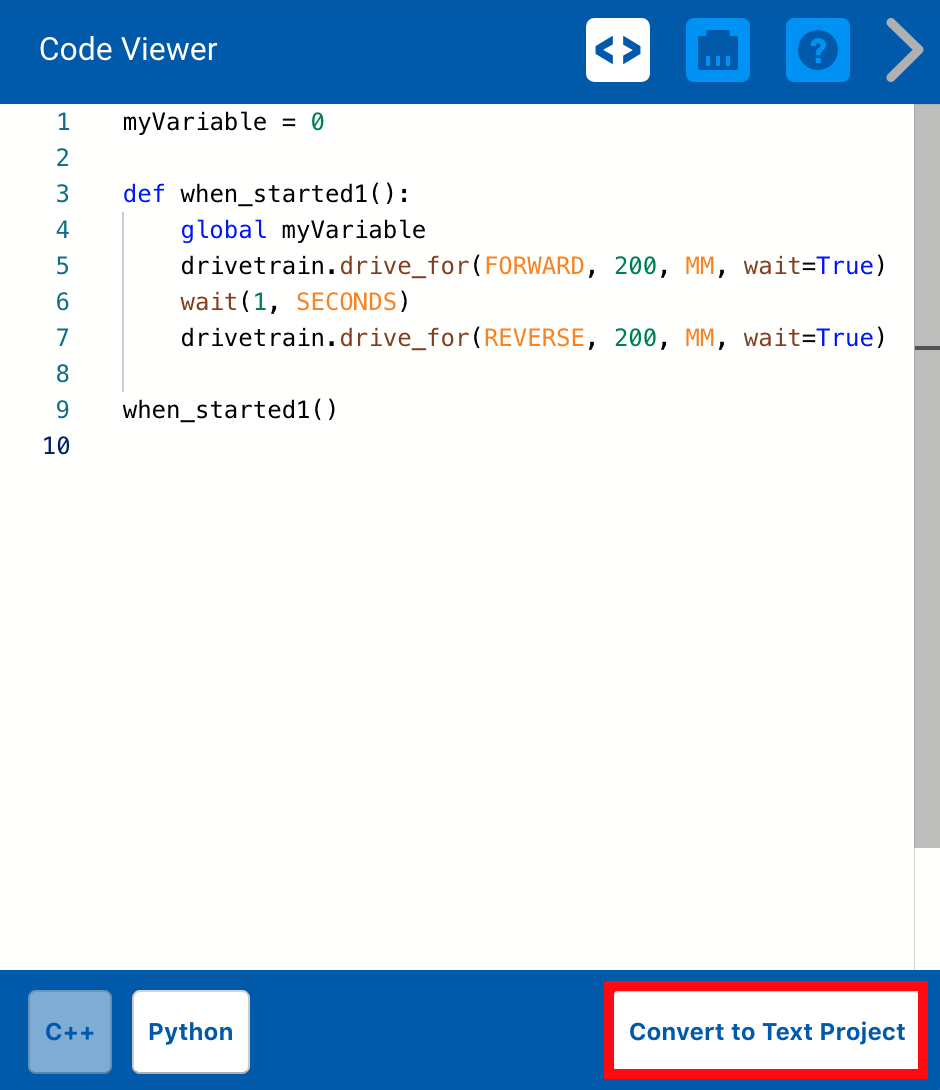This screenshot has width=940, height=1090.
Task: Click the help question mark icon
Action: [x=817, y=49]
